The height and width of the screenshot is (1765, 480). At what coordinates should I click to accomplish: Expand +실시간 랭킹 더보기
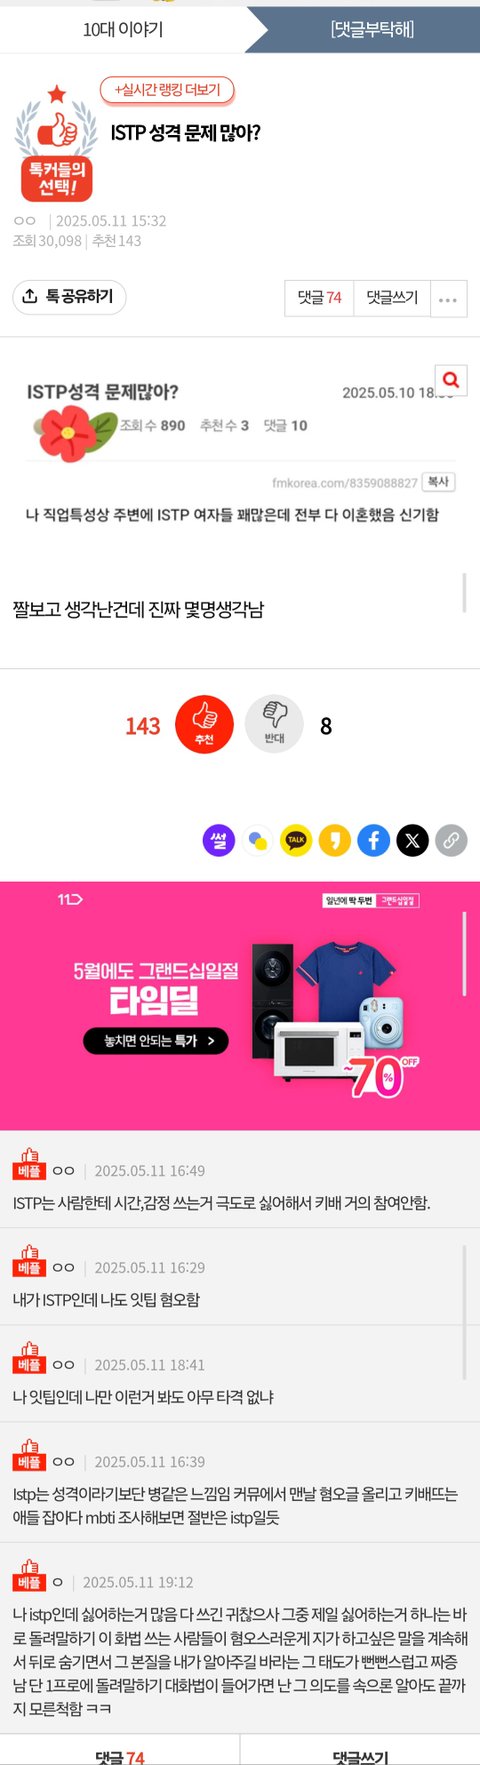pos(167,90)
